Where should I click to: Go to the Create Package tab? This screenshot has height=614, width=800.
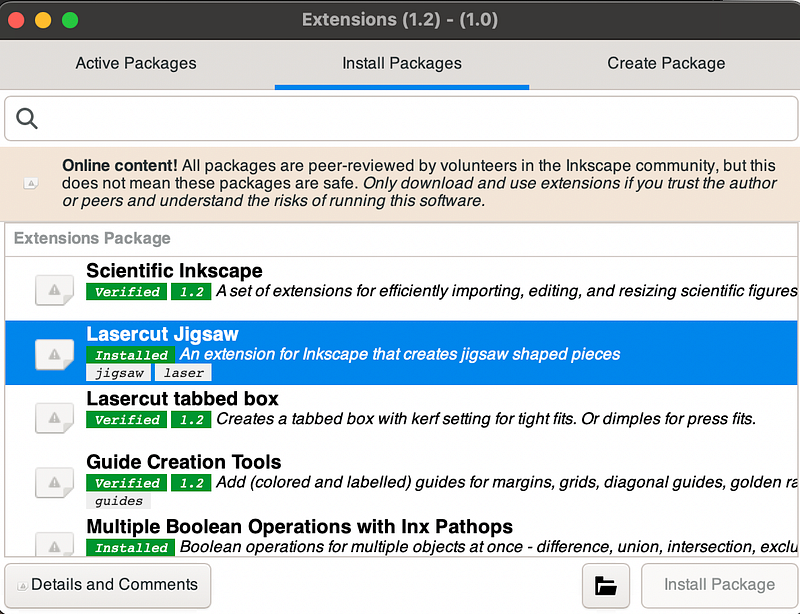(665, 63)
